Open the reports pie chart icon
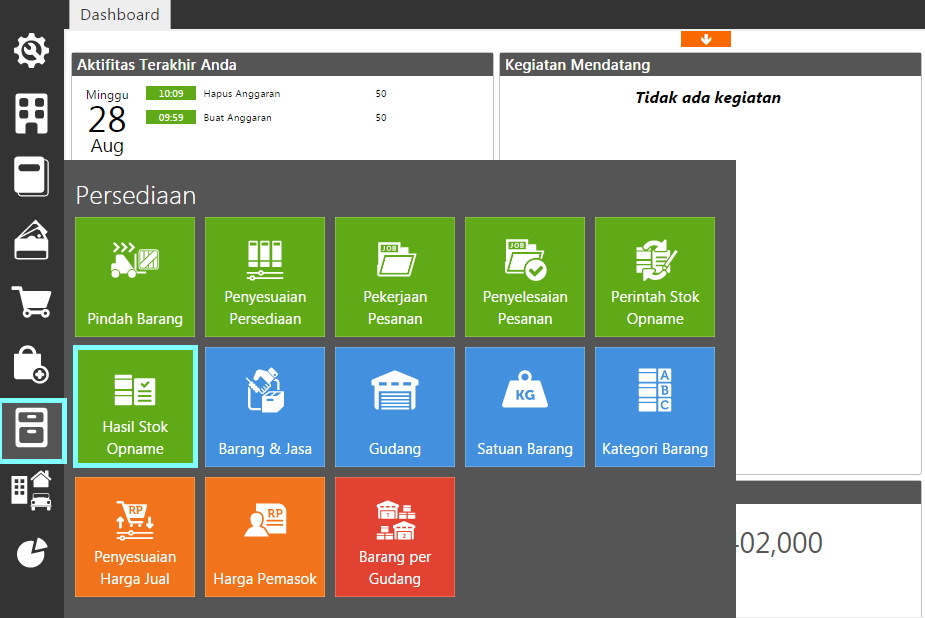 point(32,553)
